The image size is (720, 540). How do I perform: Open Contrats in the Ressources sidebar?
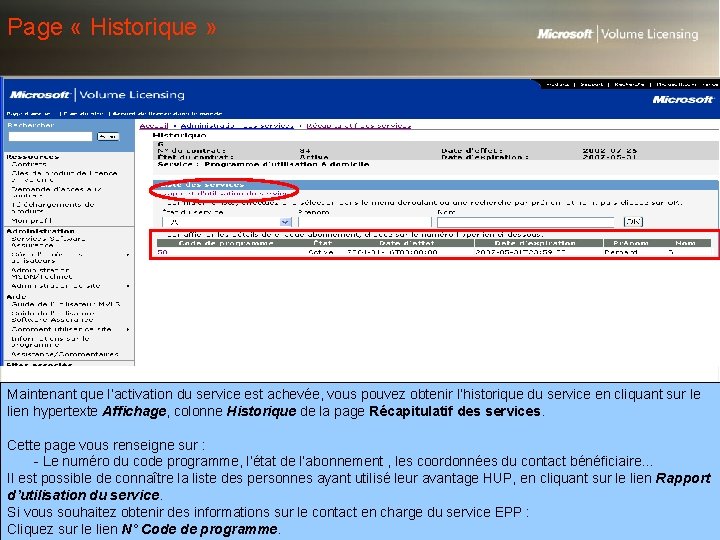point(29,164)
